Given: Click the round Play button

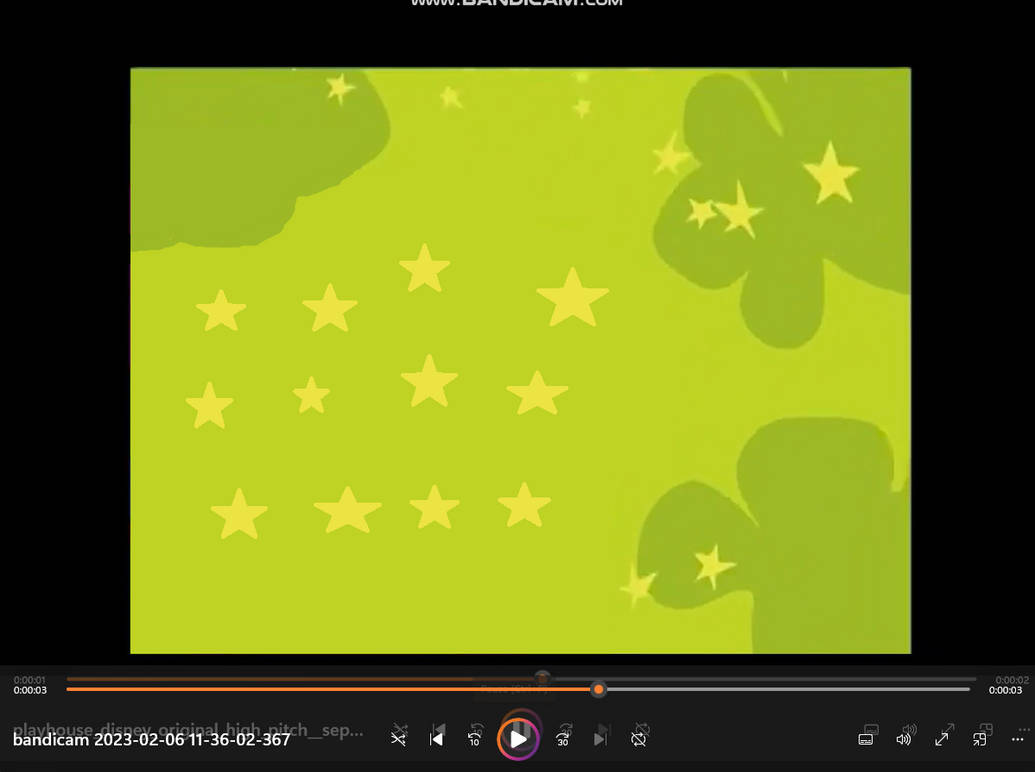Looking at the screenshot, I should (x=518, y=739).
